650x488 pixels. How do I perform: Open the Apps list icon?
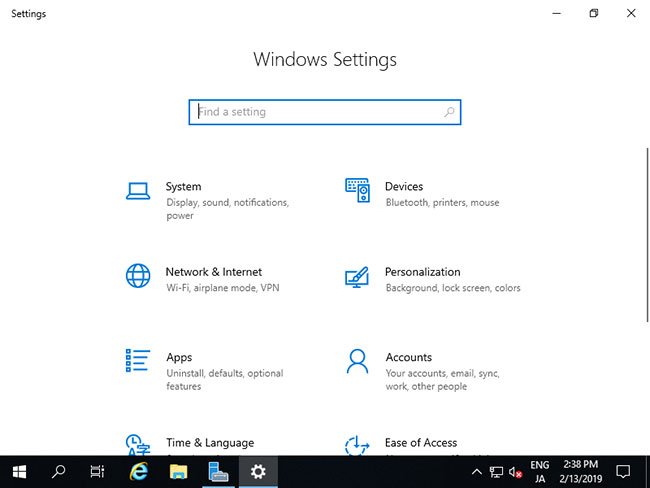[138, 360]
